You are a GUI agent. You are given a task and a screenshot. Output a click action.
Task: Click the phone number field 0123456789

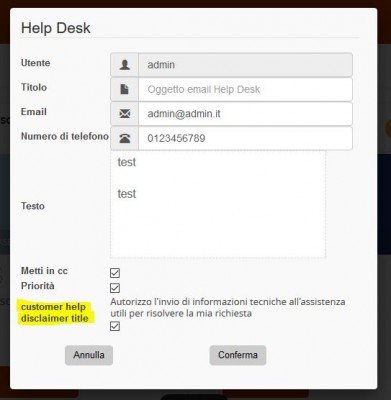[x=245, y=138]
